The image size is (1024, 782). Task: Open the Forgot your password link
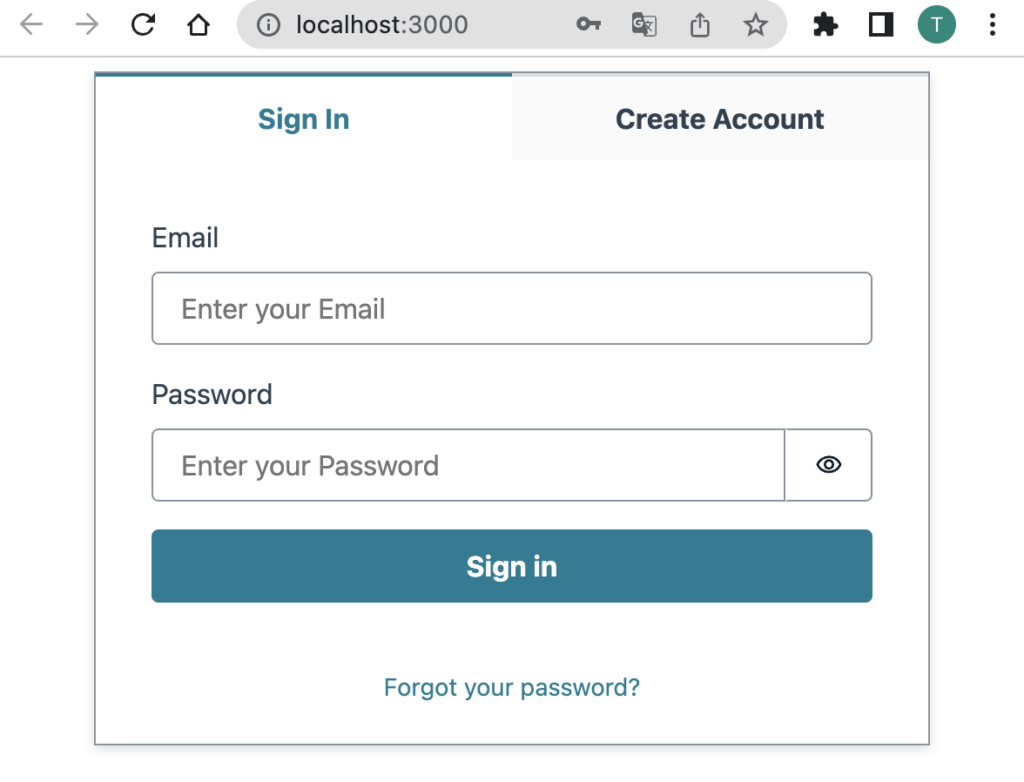click(512, 687)
